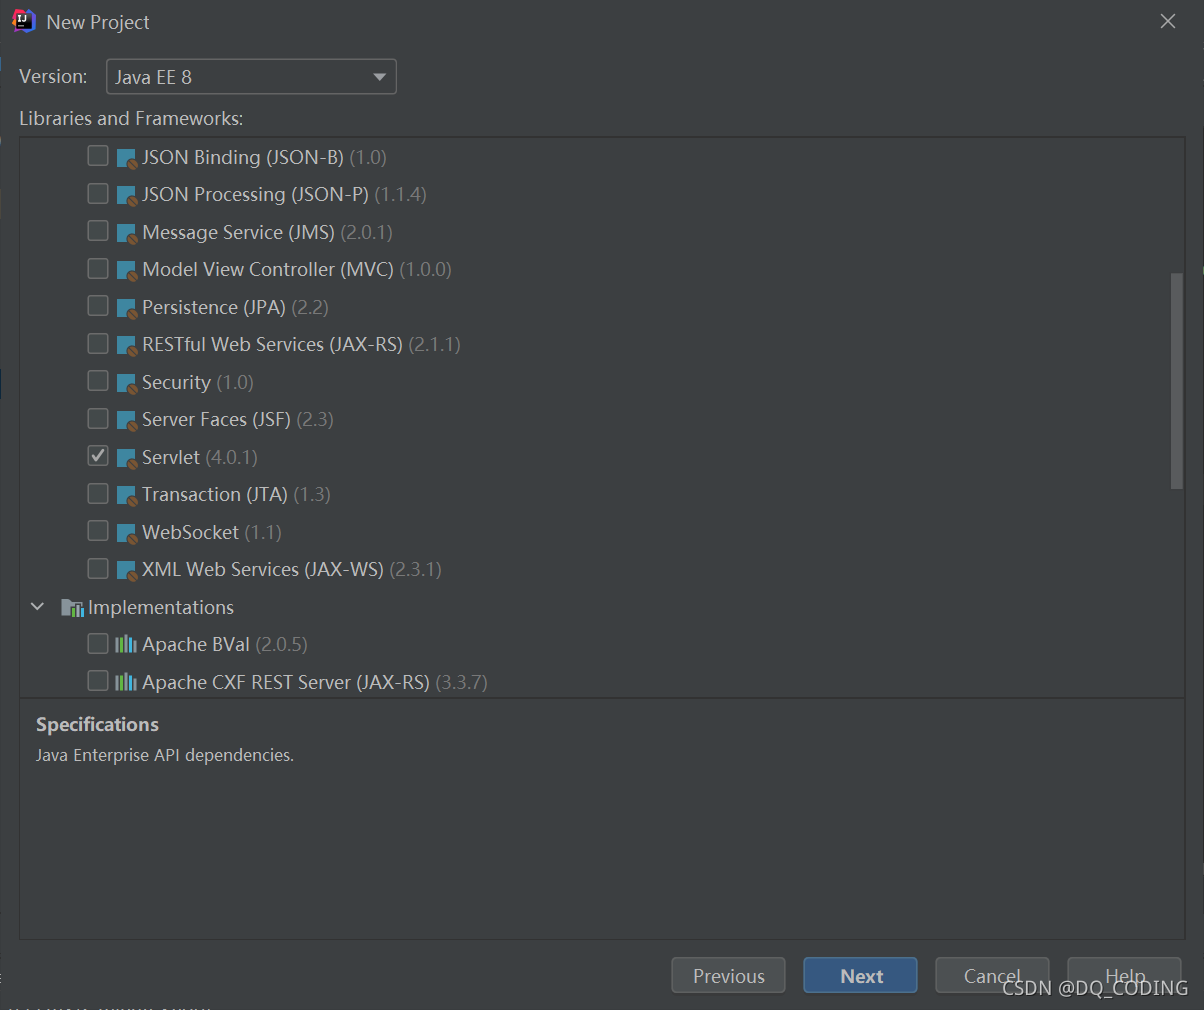
Task: Click the Message Service (JMS) library icon
Action: pyautogui.click(x=126, y=233)
